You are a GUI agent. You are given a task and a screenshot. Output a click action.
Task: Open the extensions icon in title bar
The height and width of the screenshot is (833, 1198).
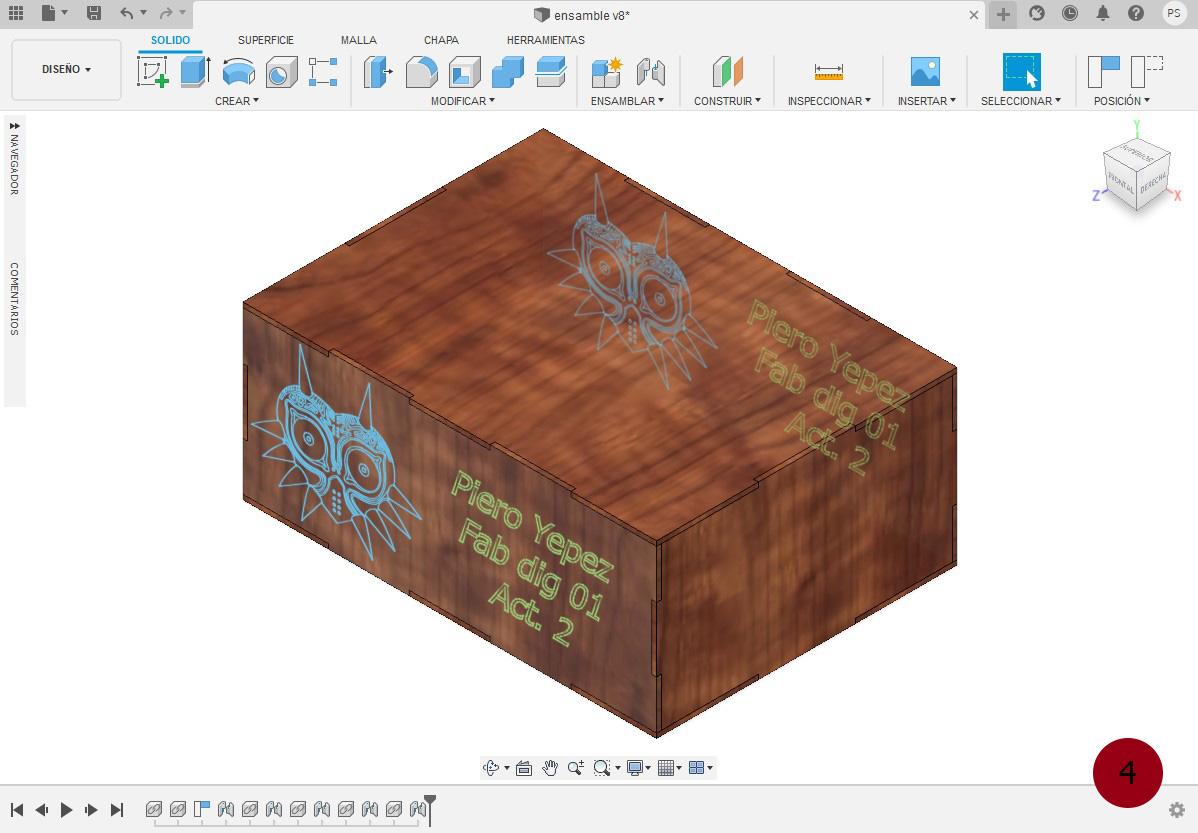point(1037,13)
